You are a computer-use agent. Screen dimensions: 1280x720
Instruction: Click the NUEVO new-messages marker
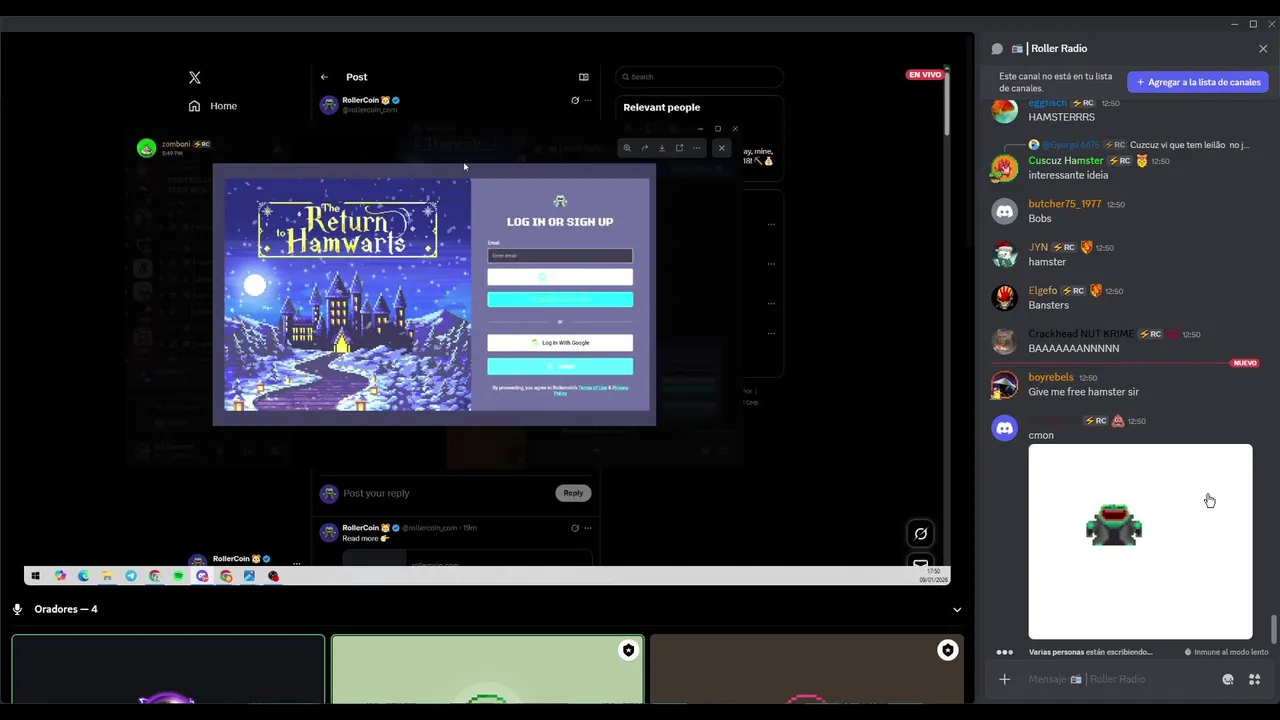pos(1245,363)
